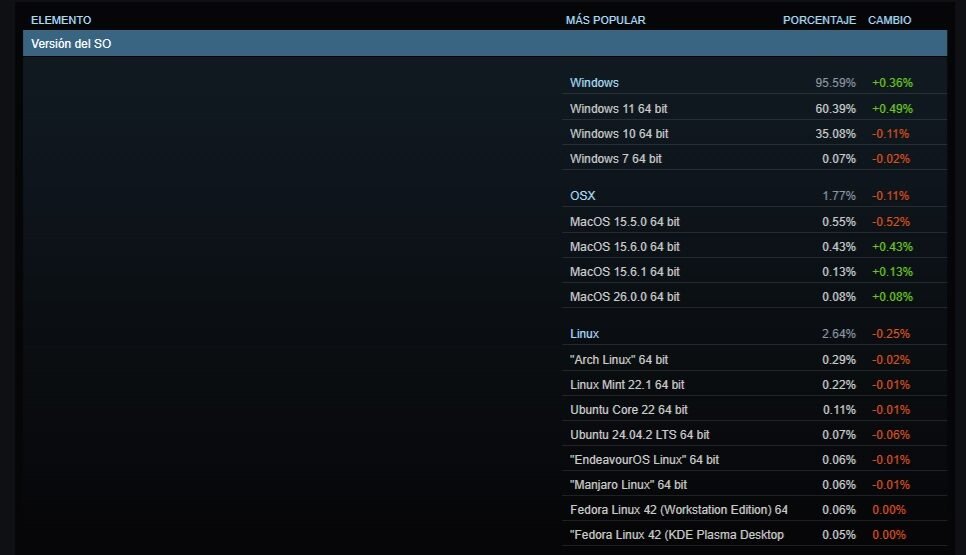Open the Windows category row
966x555 pixels.
pyautogui.click(x=755, y=83)
